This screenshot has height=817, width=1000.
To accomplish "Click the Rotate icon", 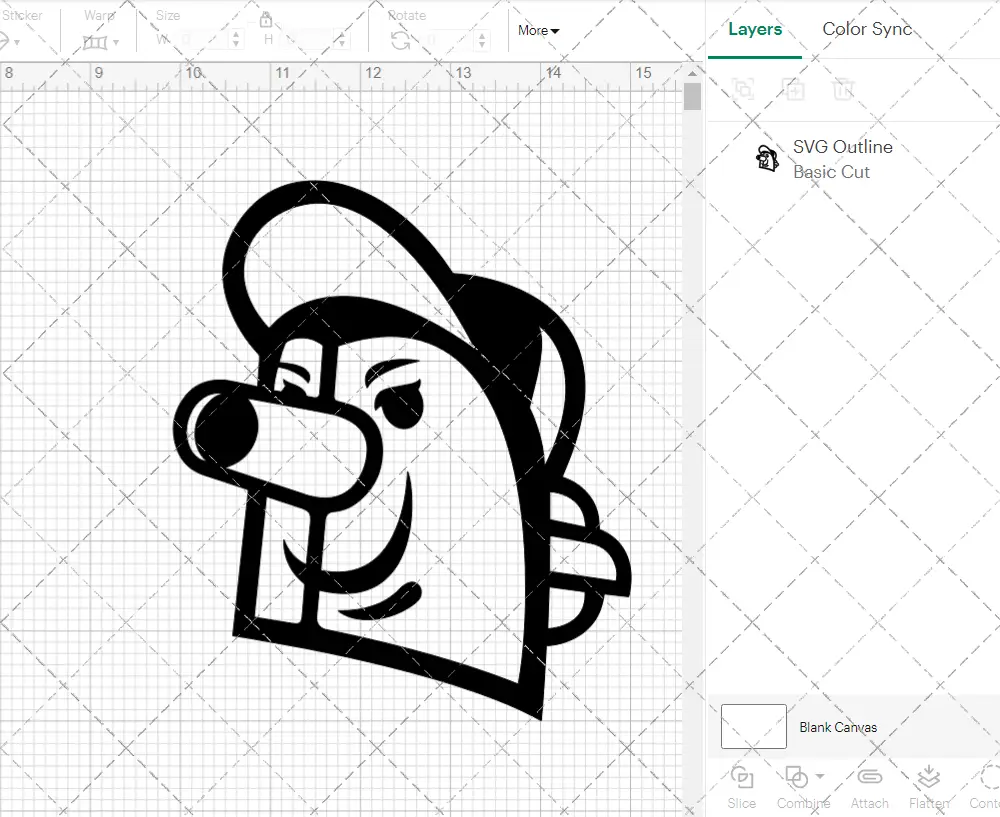I will [401, 41].
